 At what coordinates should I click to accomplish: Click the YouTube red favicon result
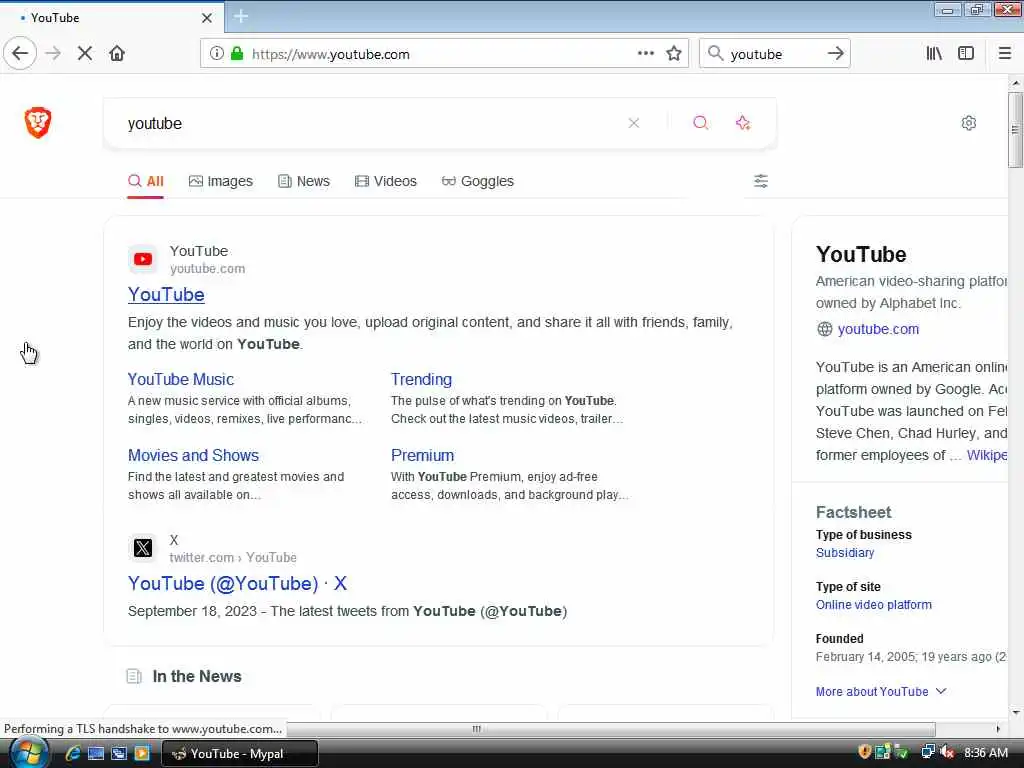coord(143,259)
